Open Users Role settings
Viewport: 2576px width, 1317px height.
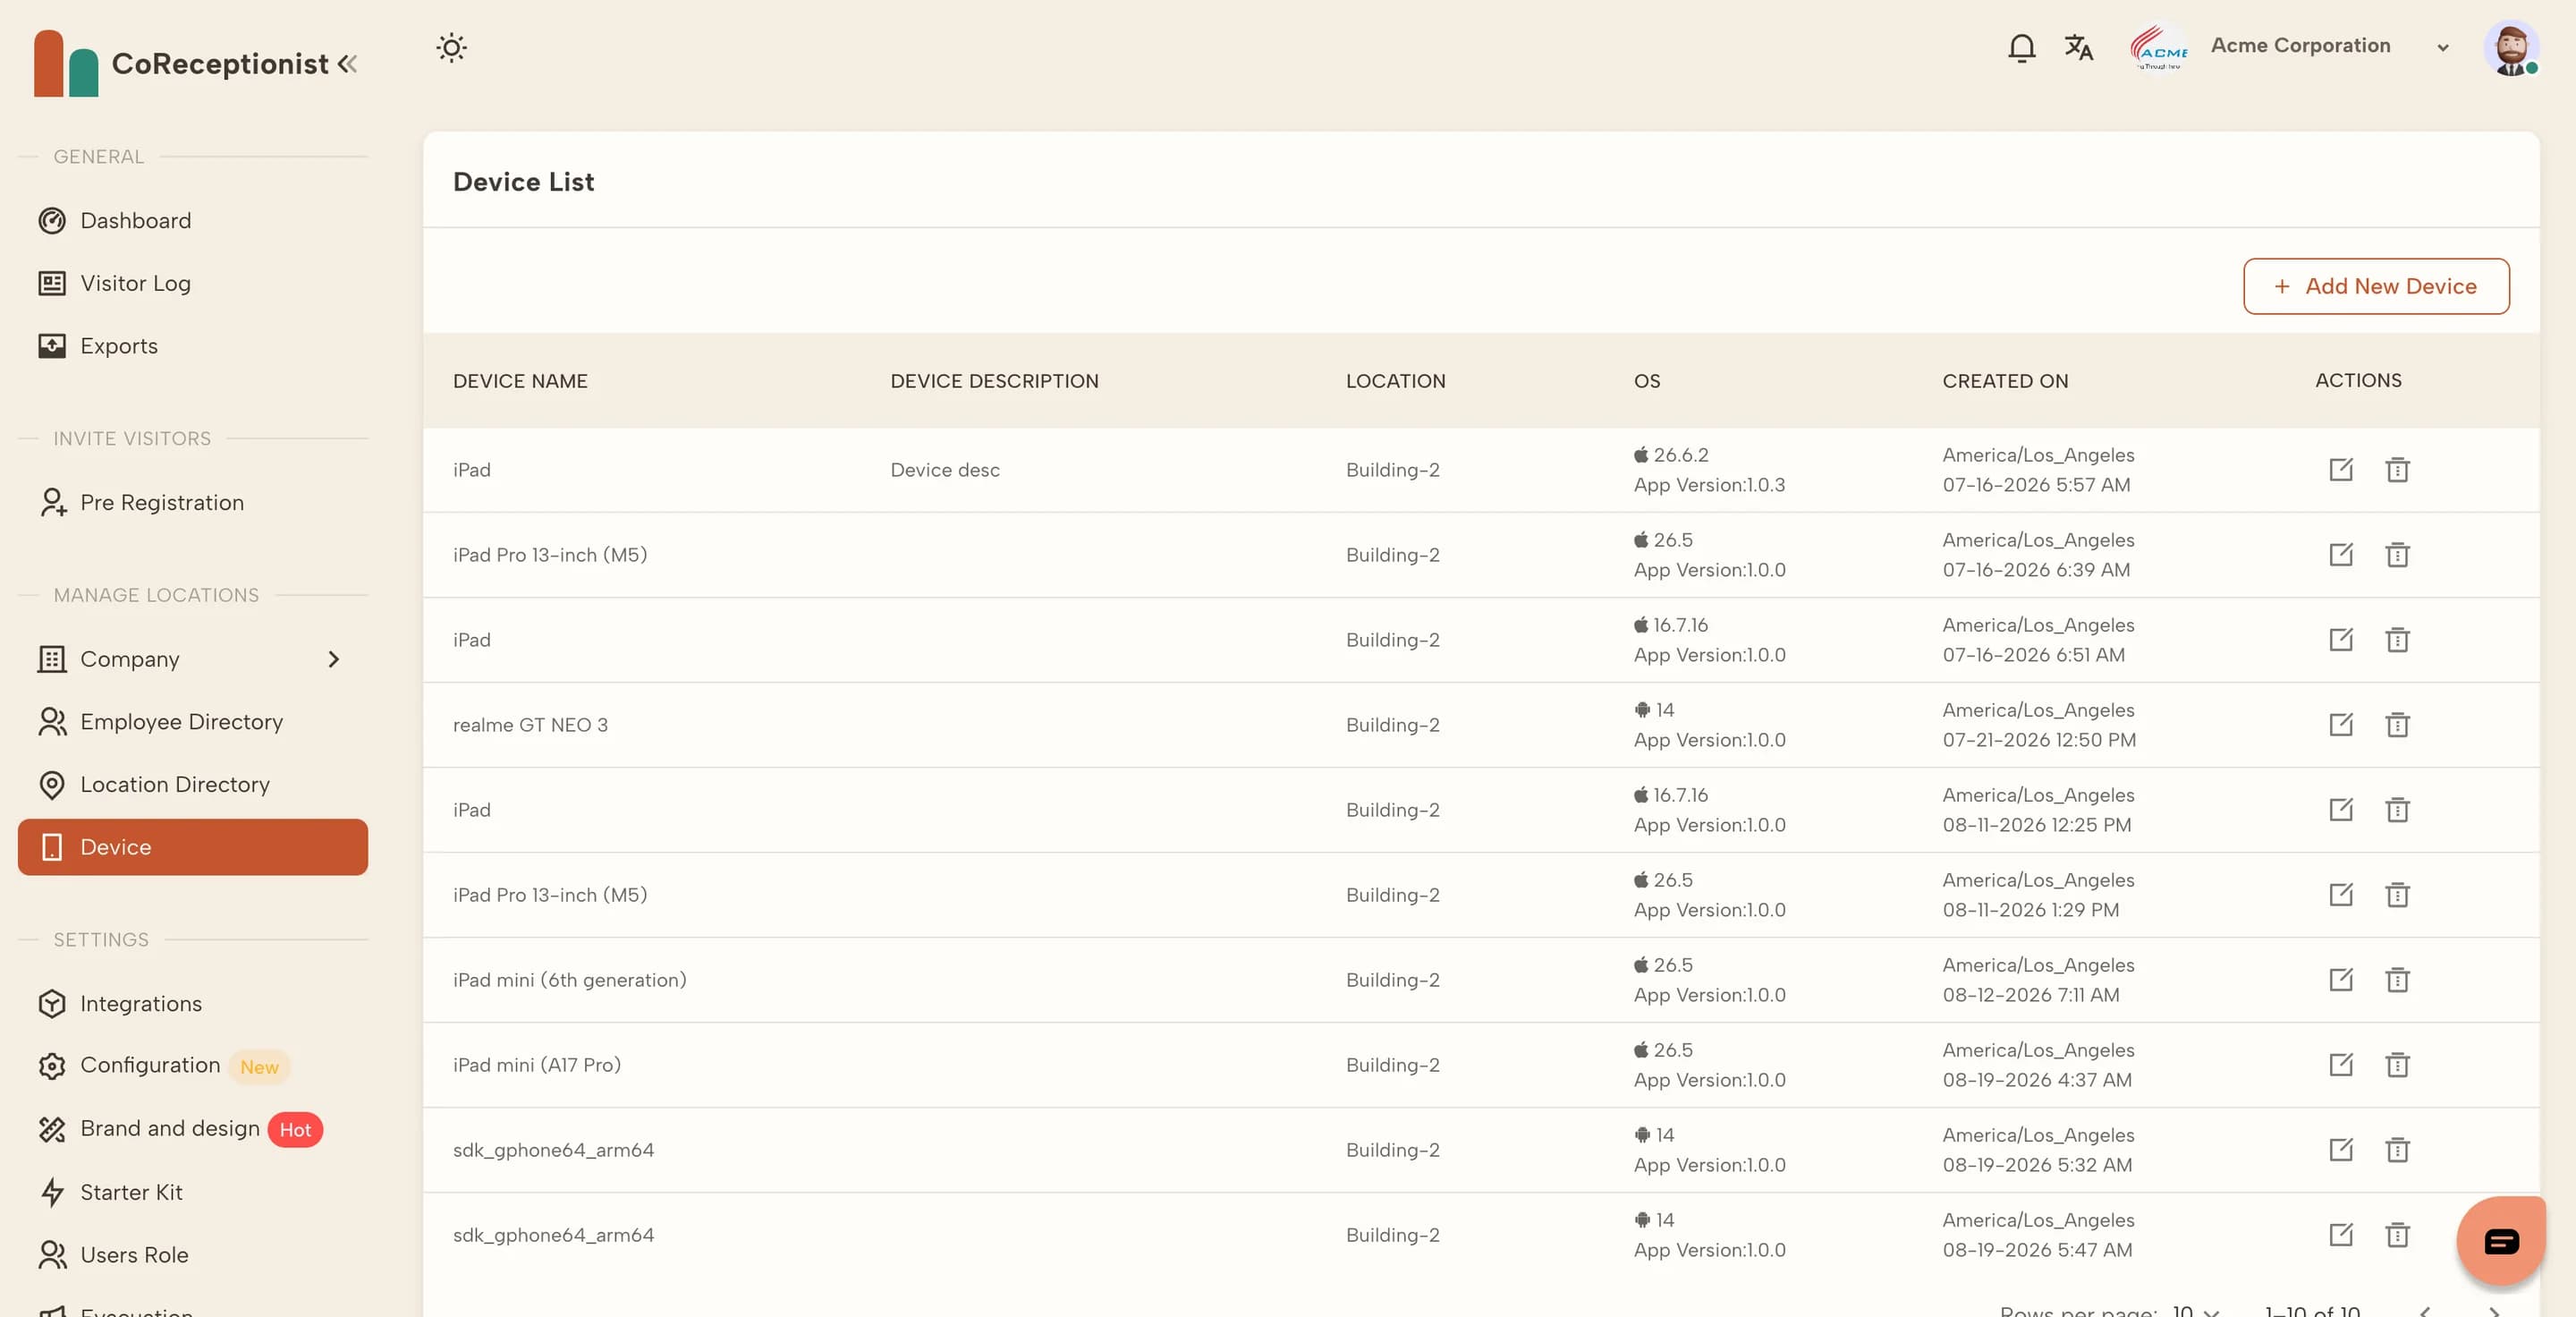pos(193,1254)
